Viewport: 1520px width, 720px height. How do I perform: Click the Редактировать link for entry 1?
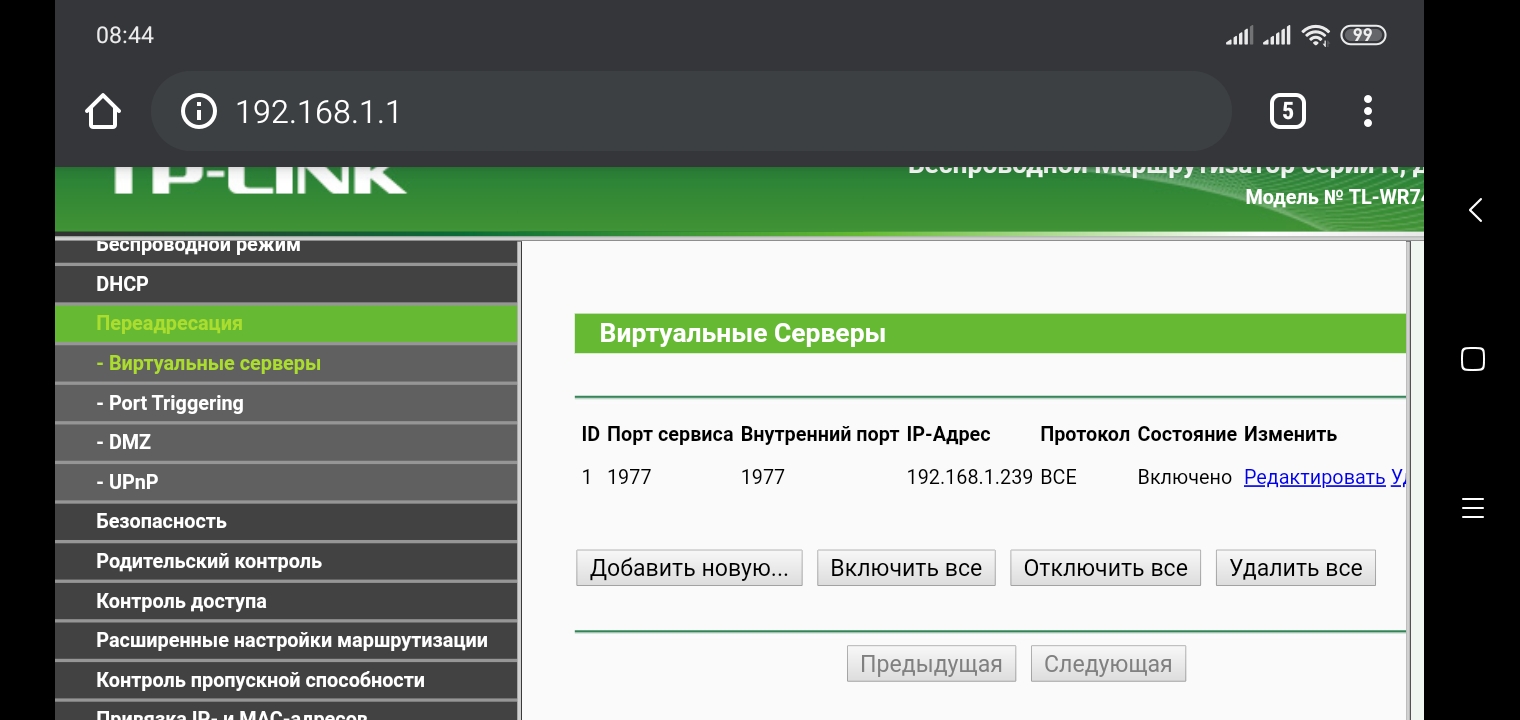point(1314,477)
